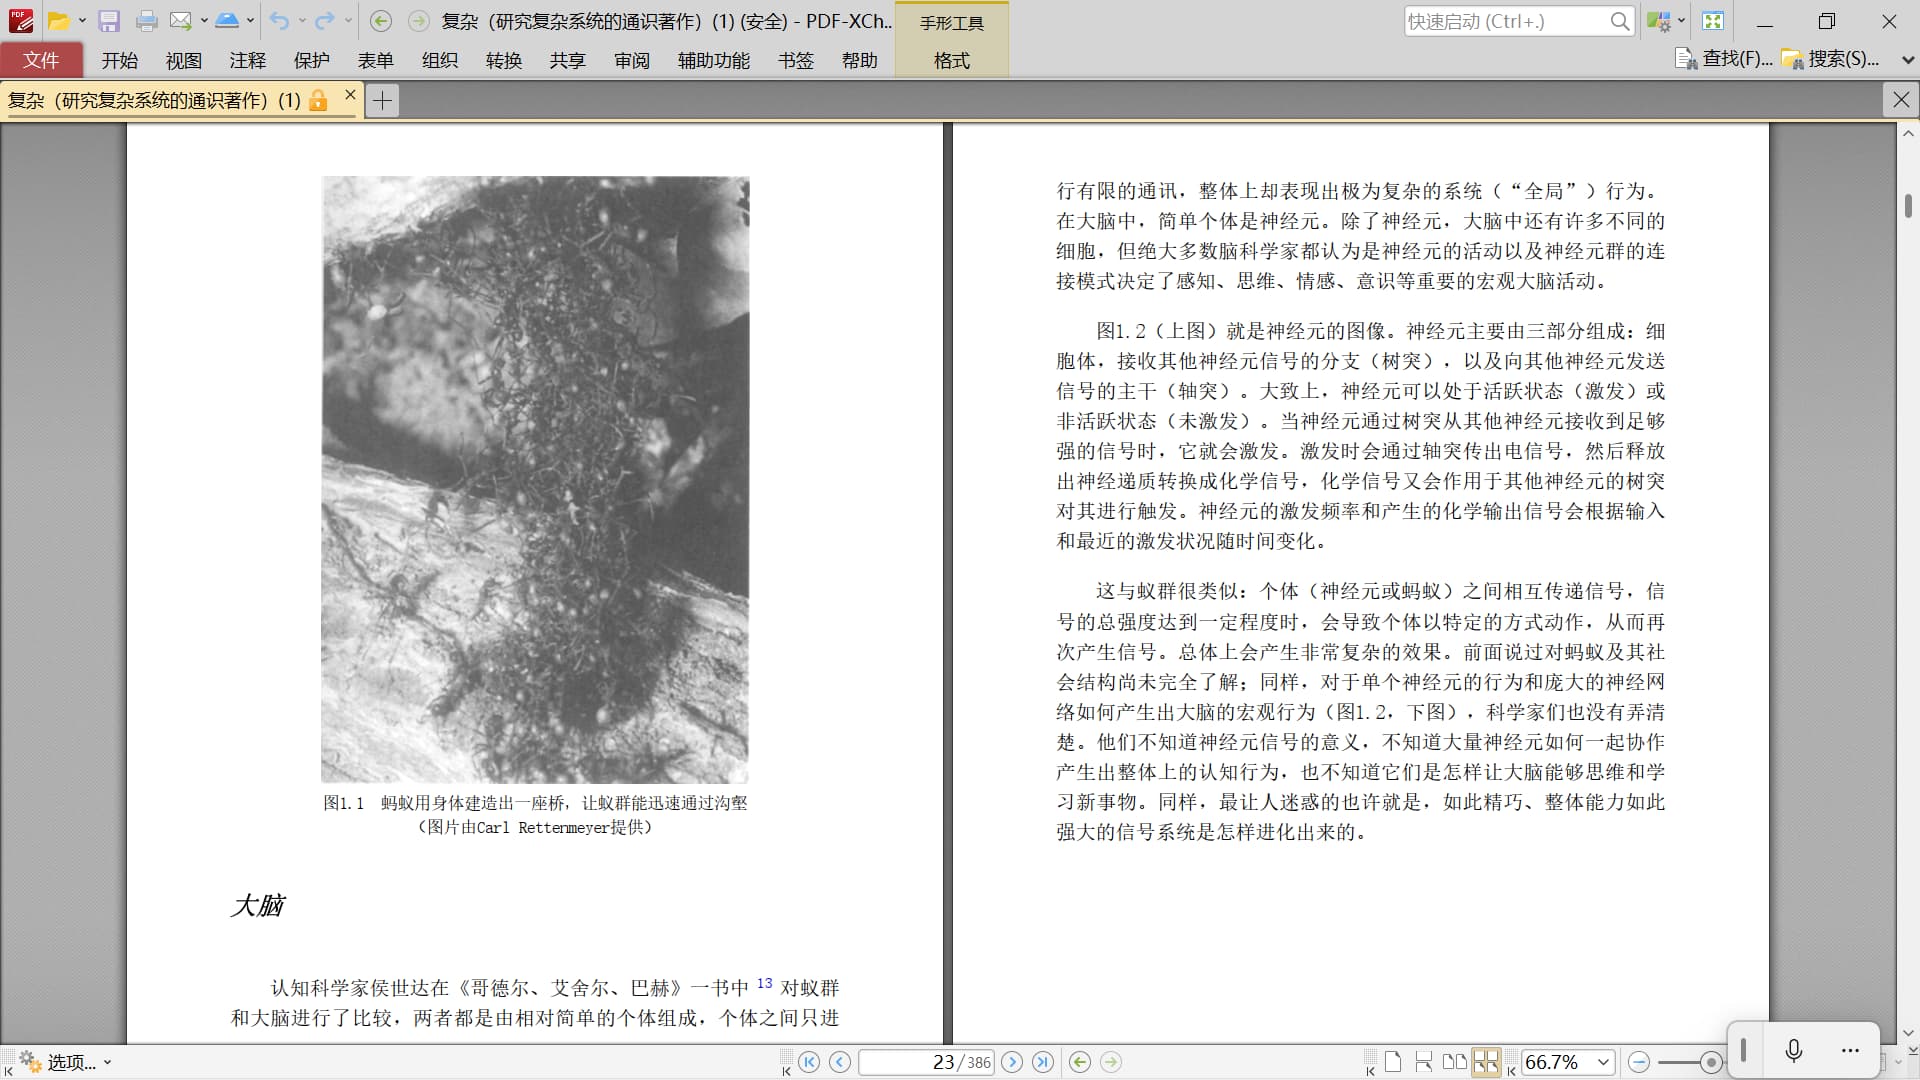Open the 书签 menu tab
The height and width of the screenshot is (1080, 1920).
click(x=795, y=61)
